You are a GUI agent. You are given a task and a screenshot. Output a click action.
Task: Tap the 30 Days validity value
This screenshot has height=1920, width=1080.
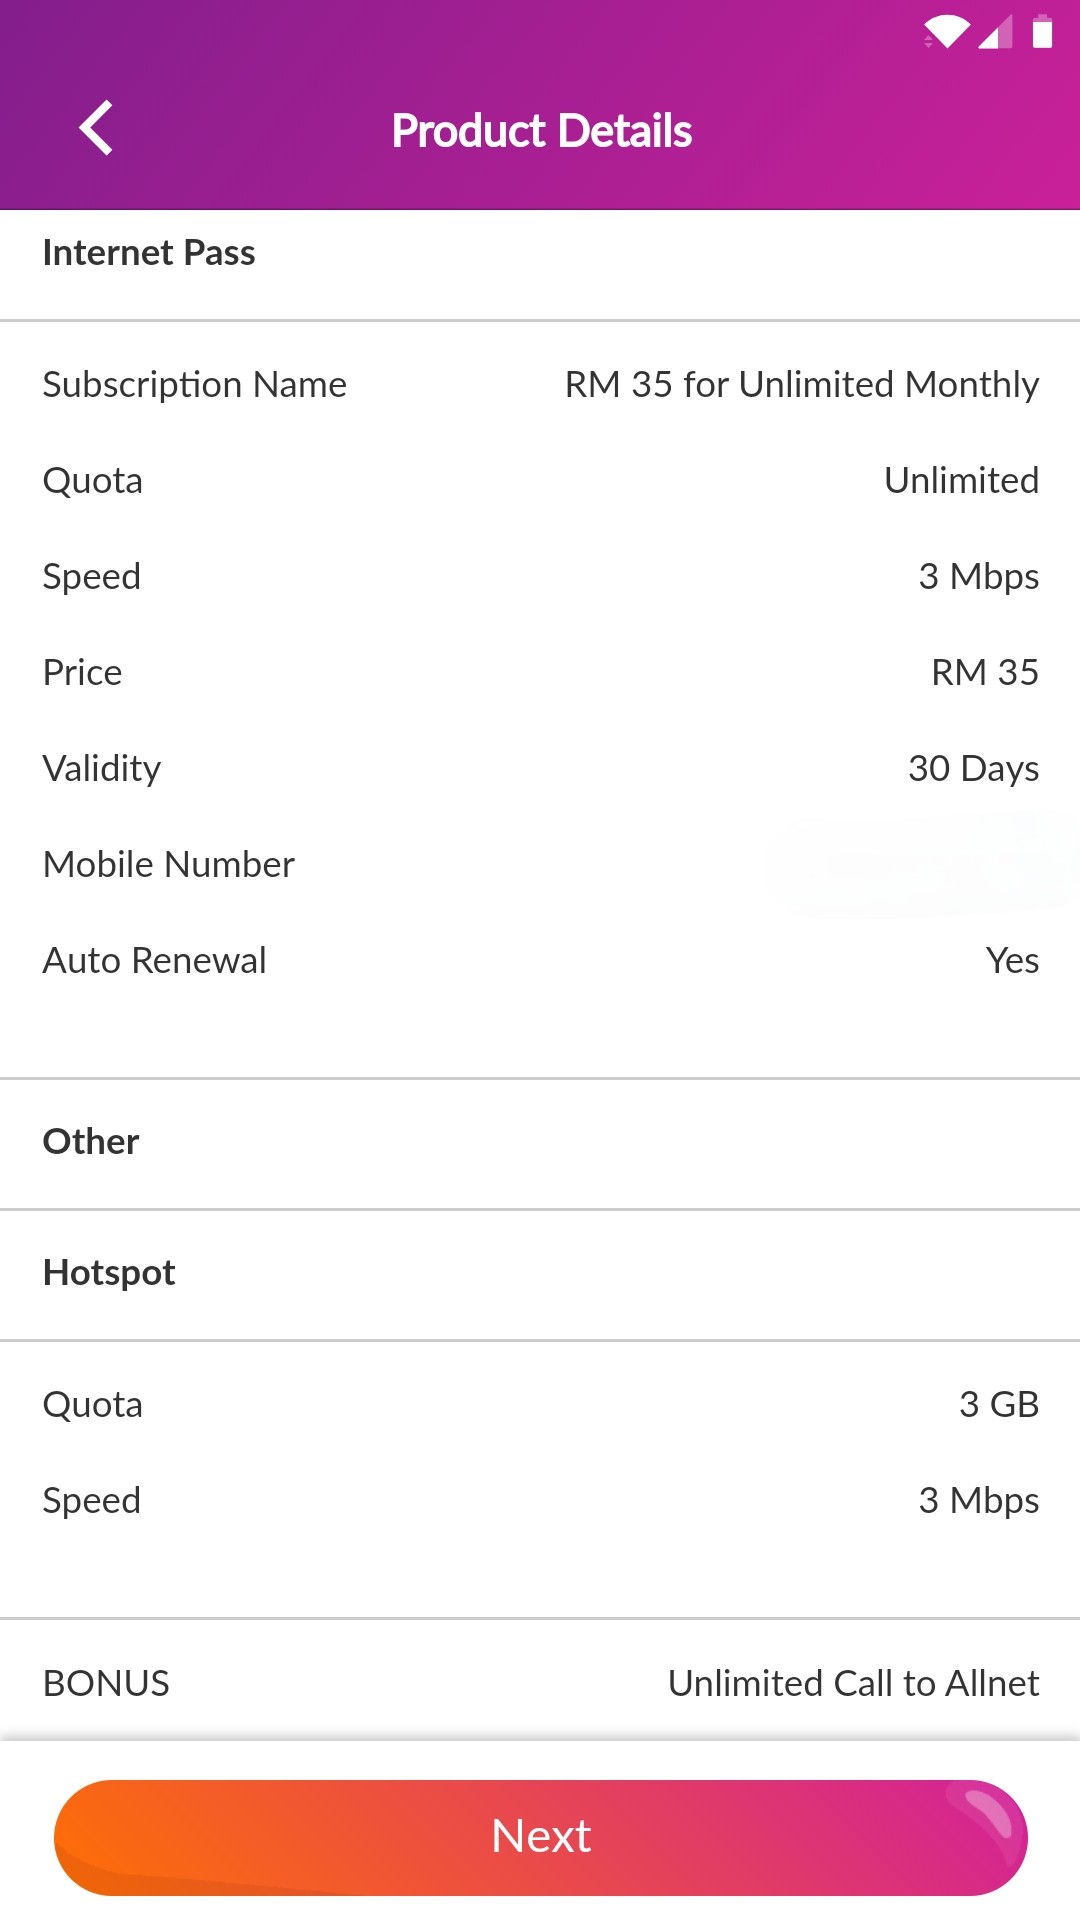tap(973, 769)
